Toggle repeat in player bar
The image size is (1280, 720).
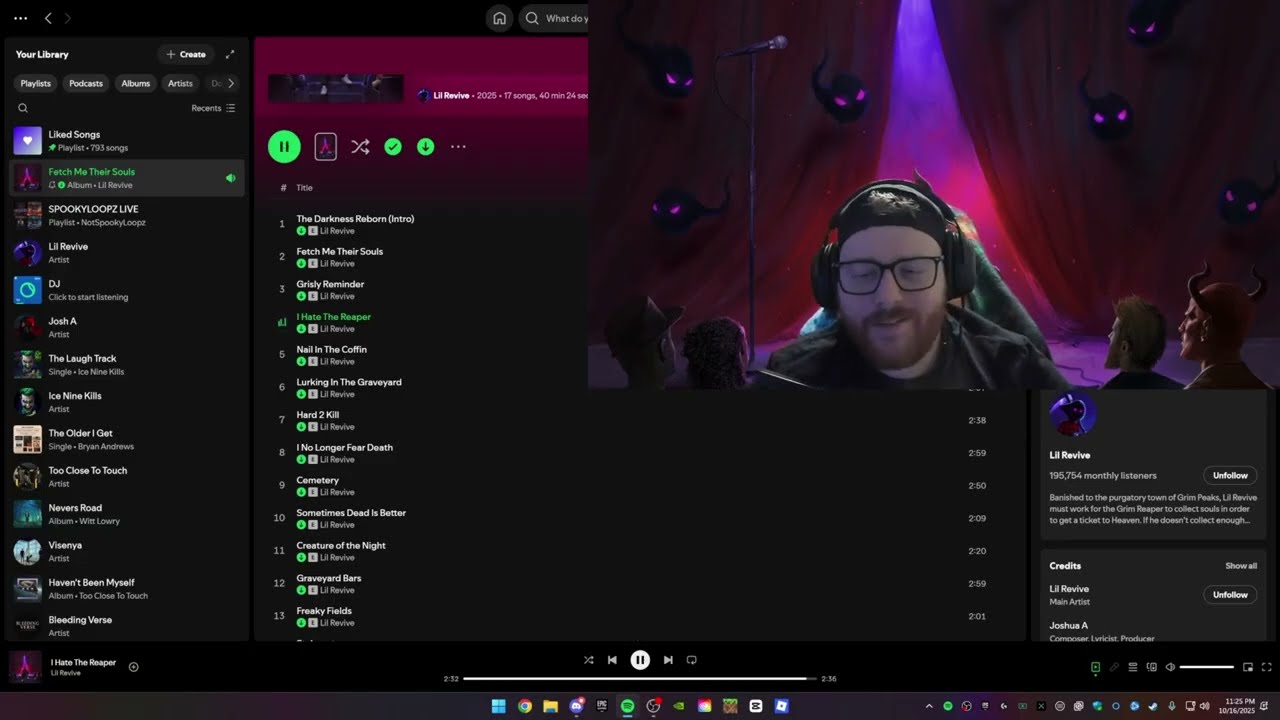(691, 660)
